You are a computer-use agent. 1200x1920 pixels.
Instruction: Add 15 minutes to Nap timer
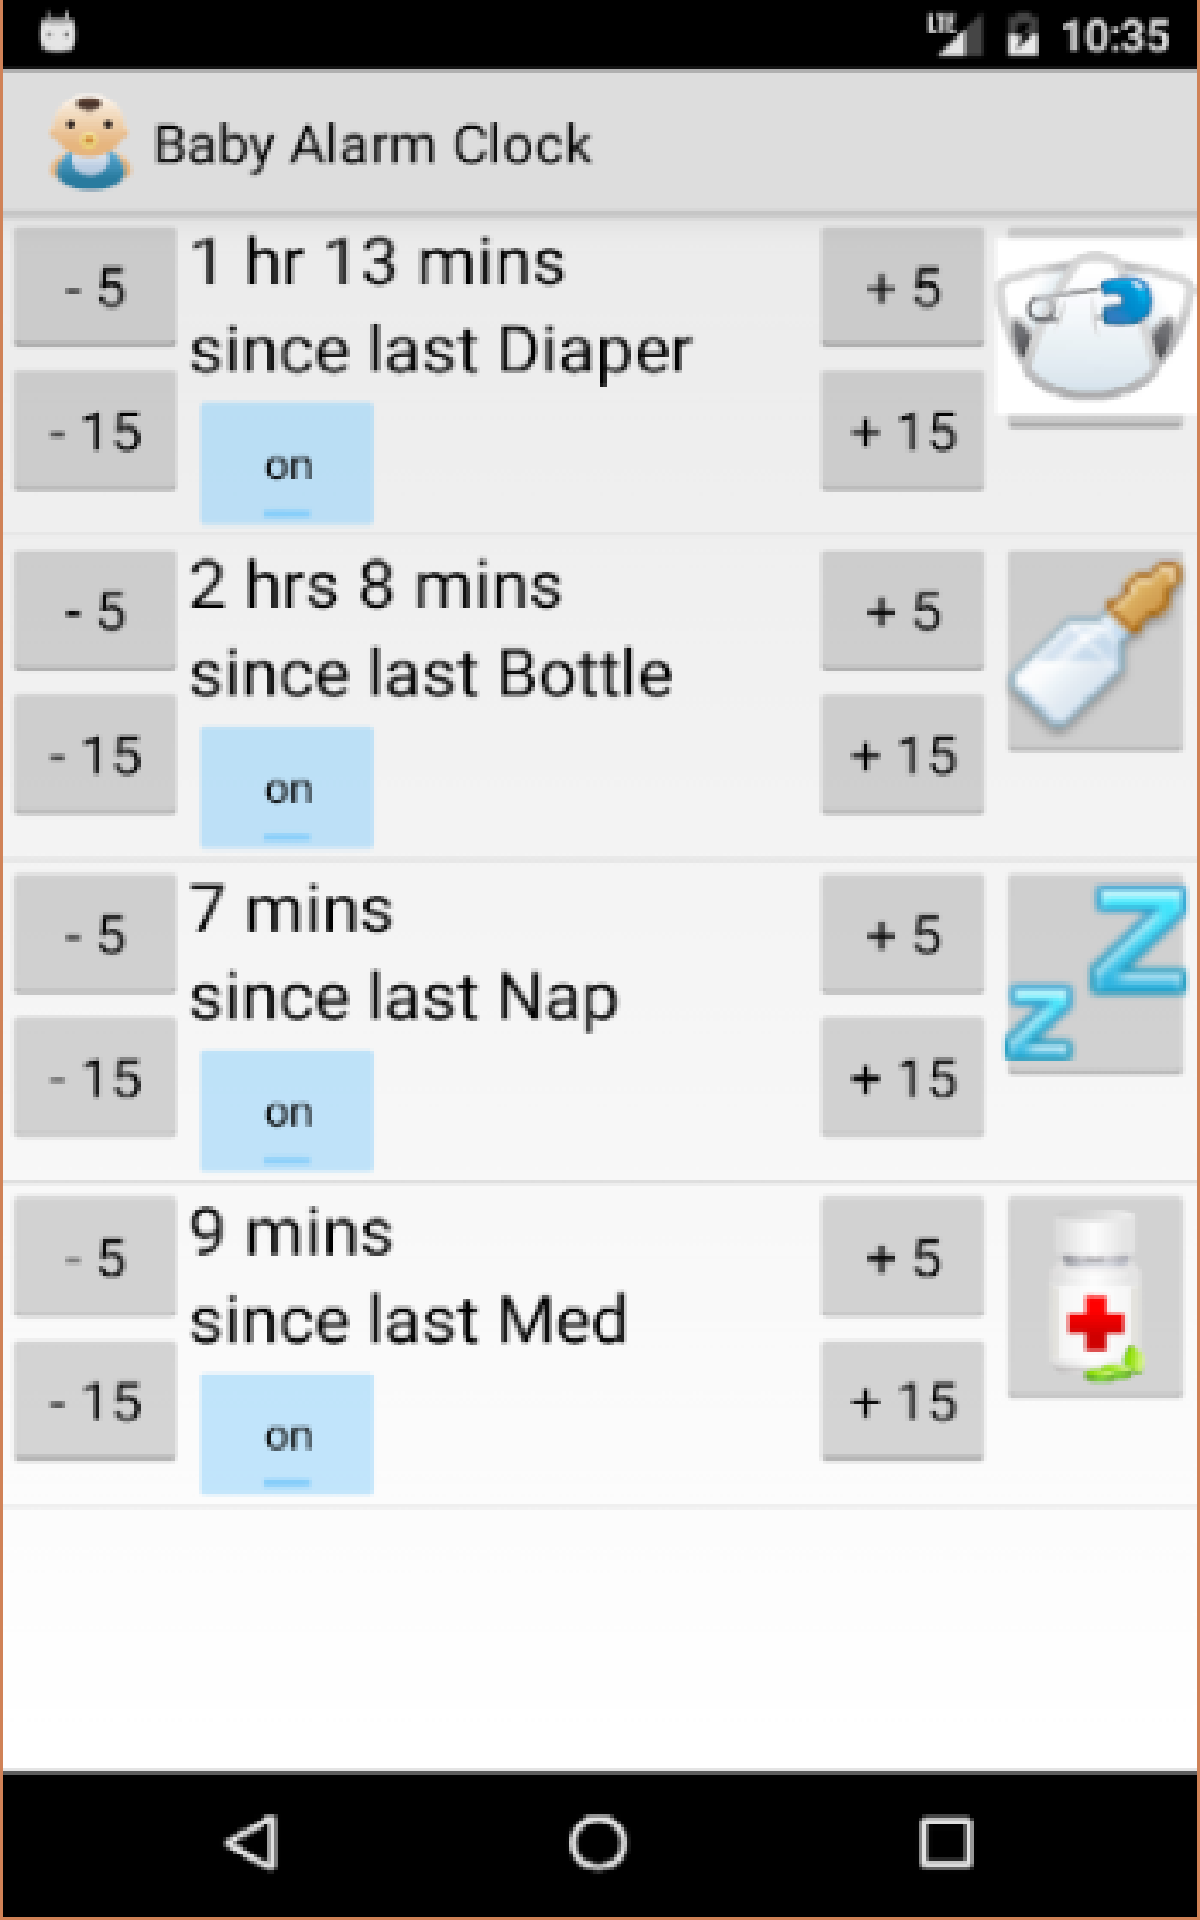tap(903, 1078)
